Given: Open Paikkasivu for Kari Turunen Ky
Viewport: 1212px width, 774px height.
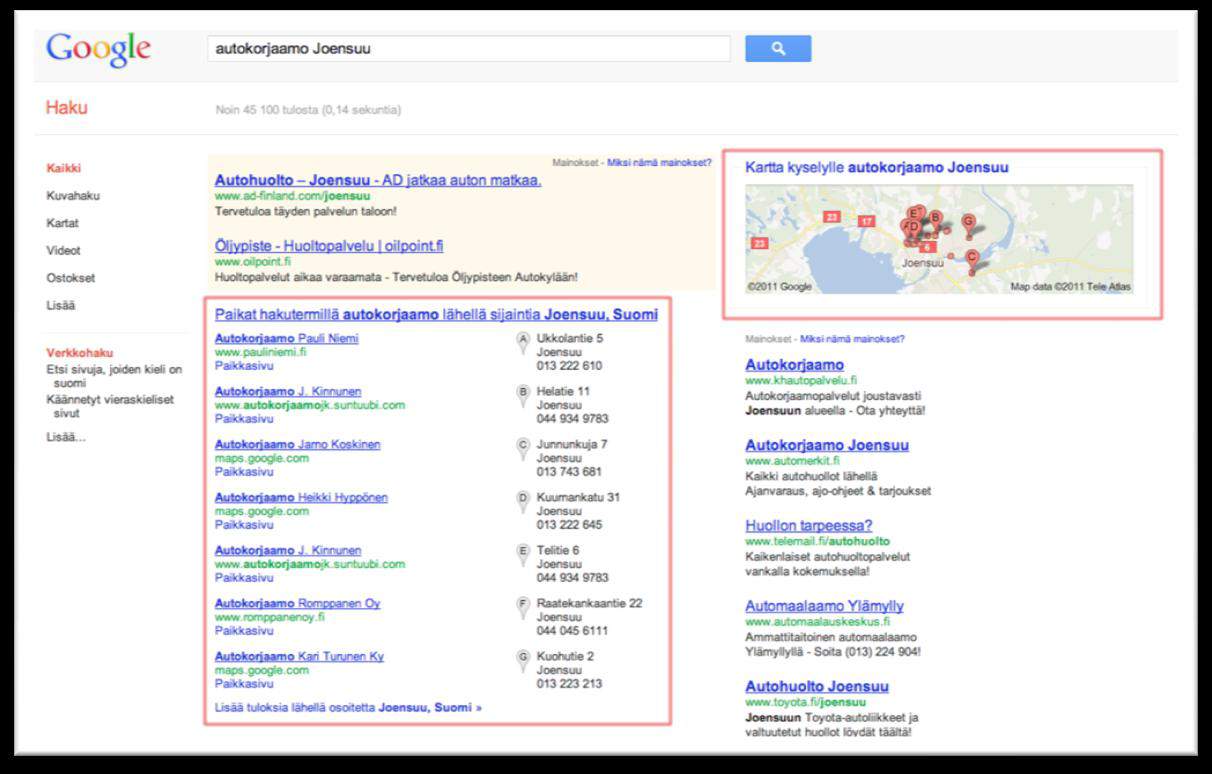Looking at the screenshot, I should (x=243, y=683).
